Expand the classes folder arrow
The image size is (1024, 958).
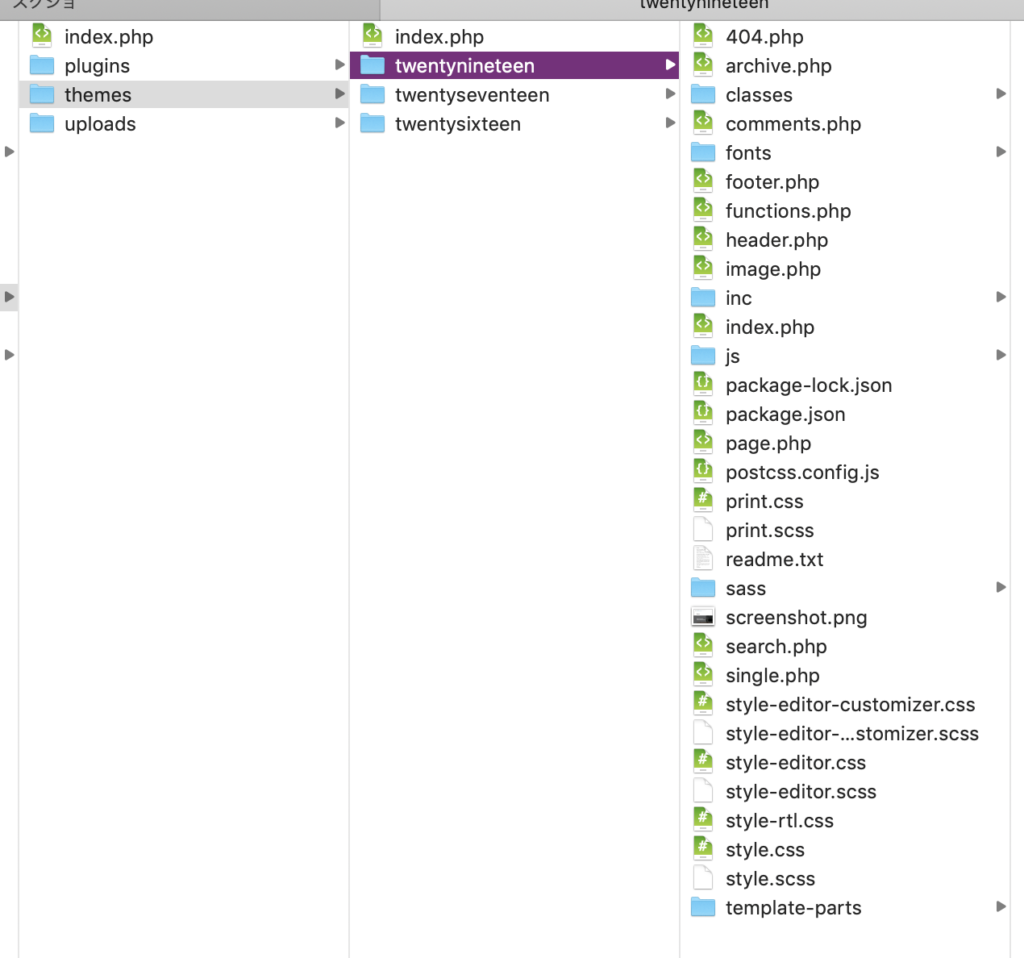click(1000, 94)
